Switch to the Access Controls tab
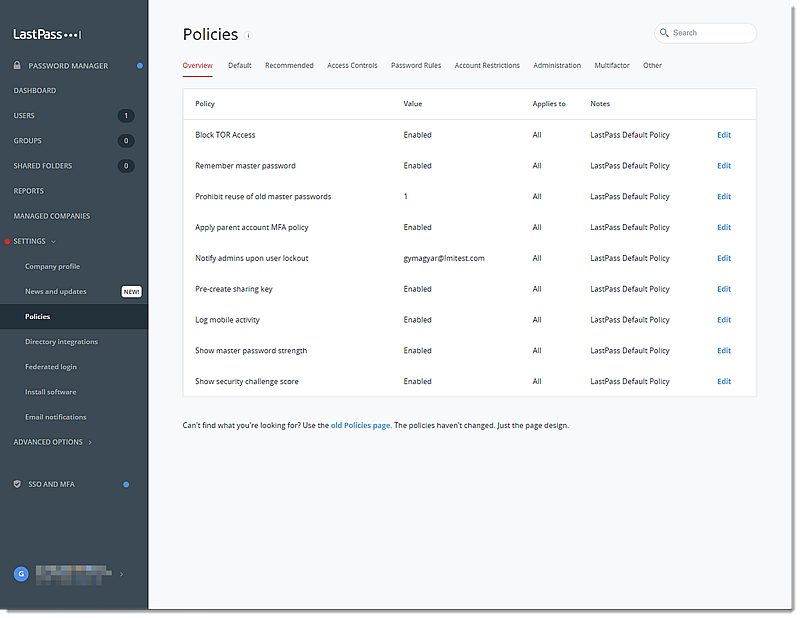 (x=352, y=65)
